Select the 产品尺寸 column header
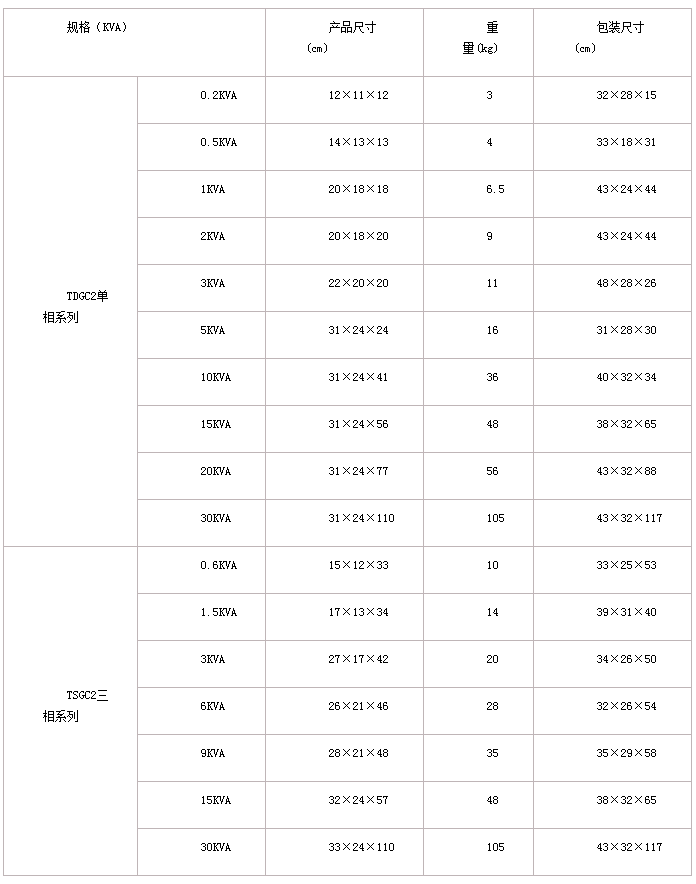This screenshot has height=884, width=696. [351, 28]
